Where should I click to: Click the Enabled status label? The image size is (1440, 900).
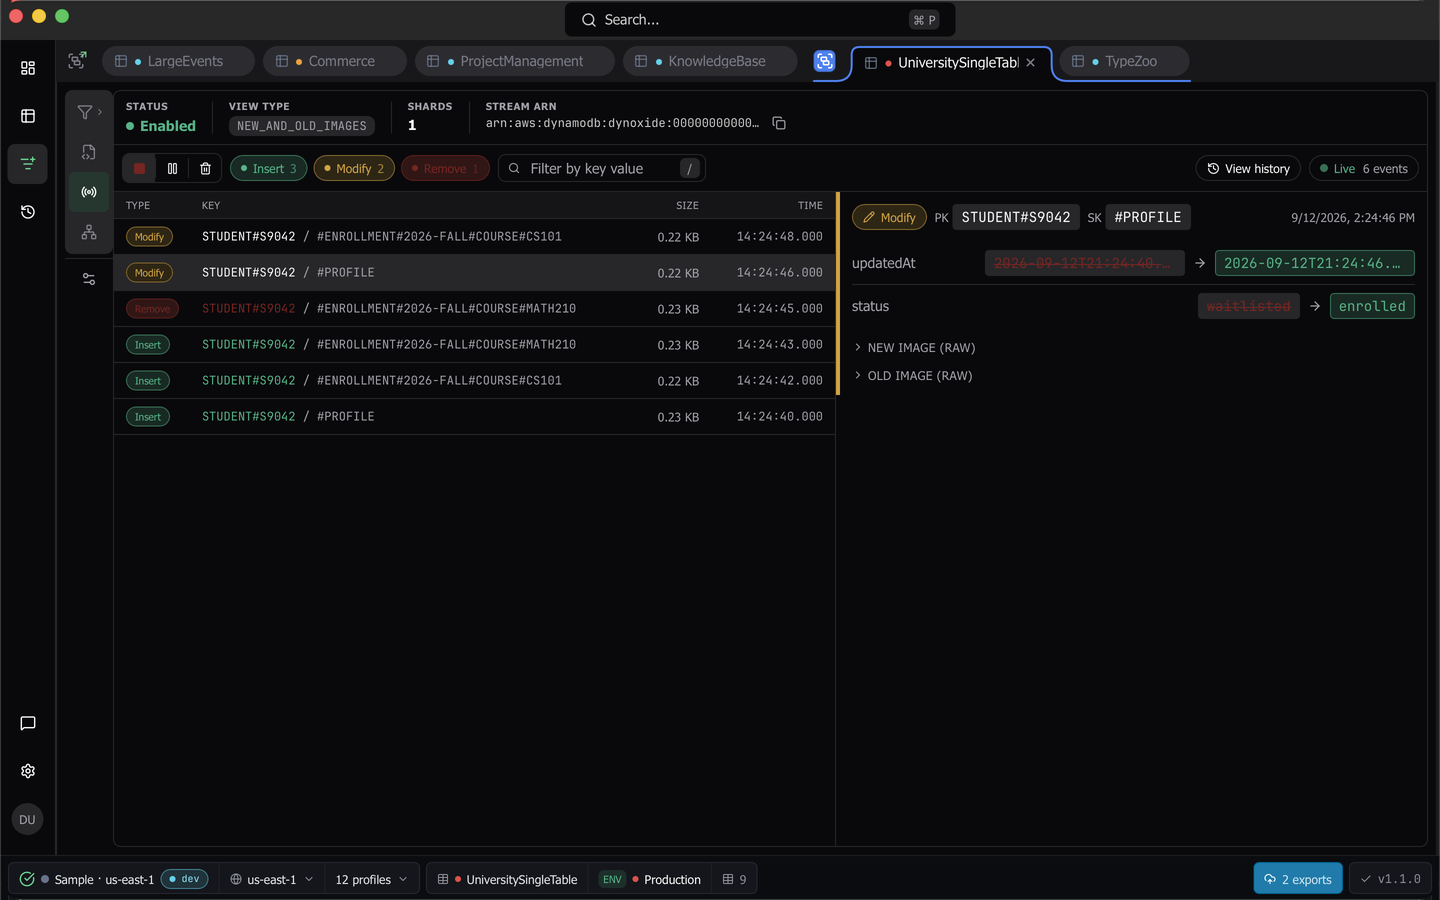161,126
